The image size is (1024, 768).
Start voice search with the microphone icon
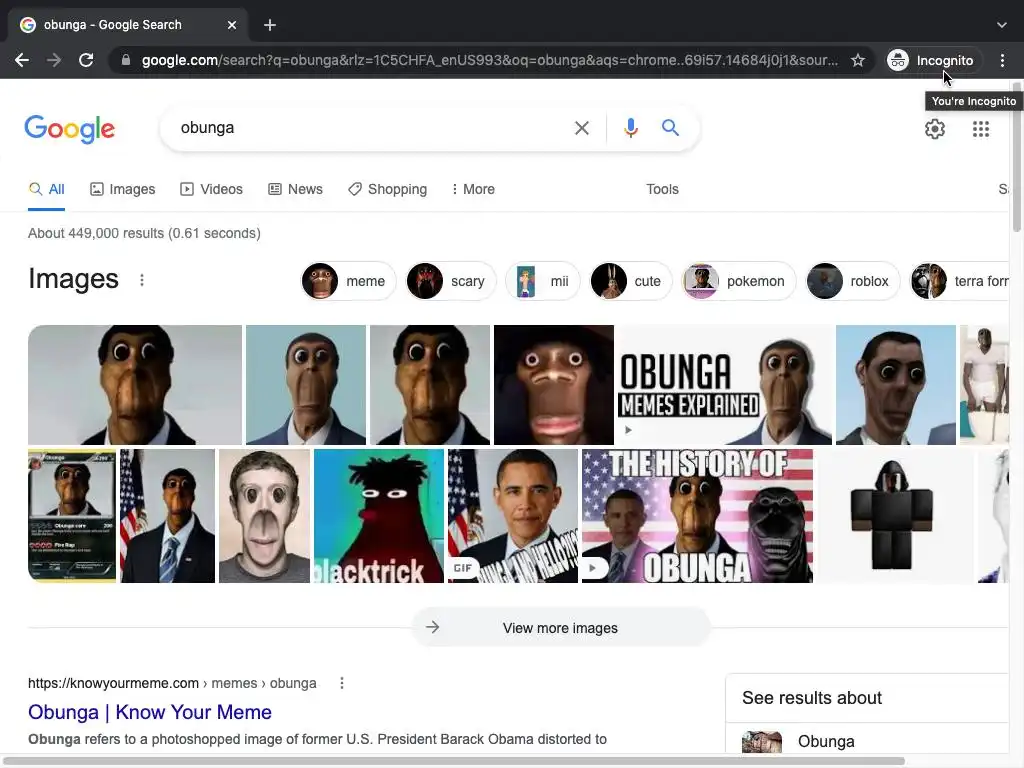coord(630,128)
